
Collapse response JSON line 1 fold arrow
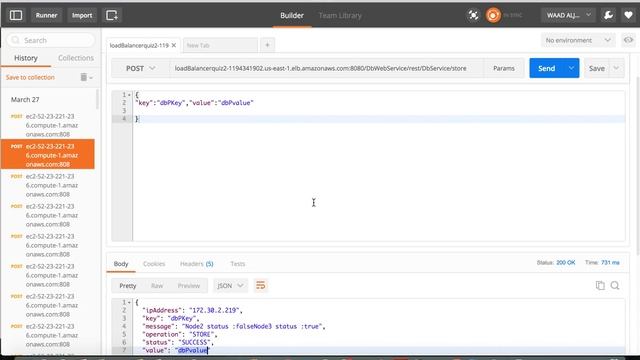tap(129, 302)
